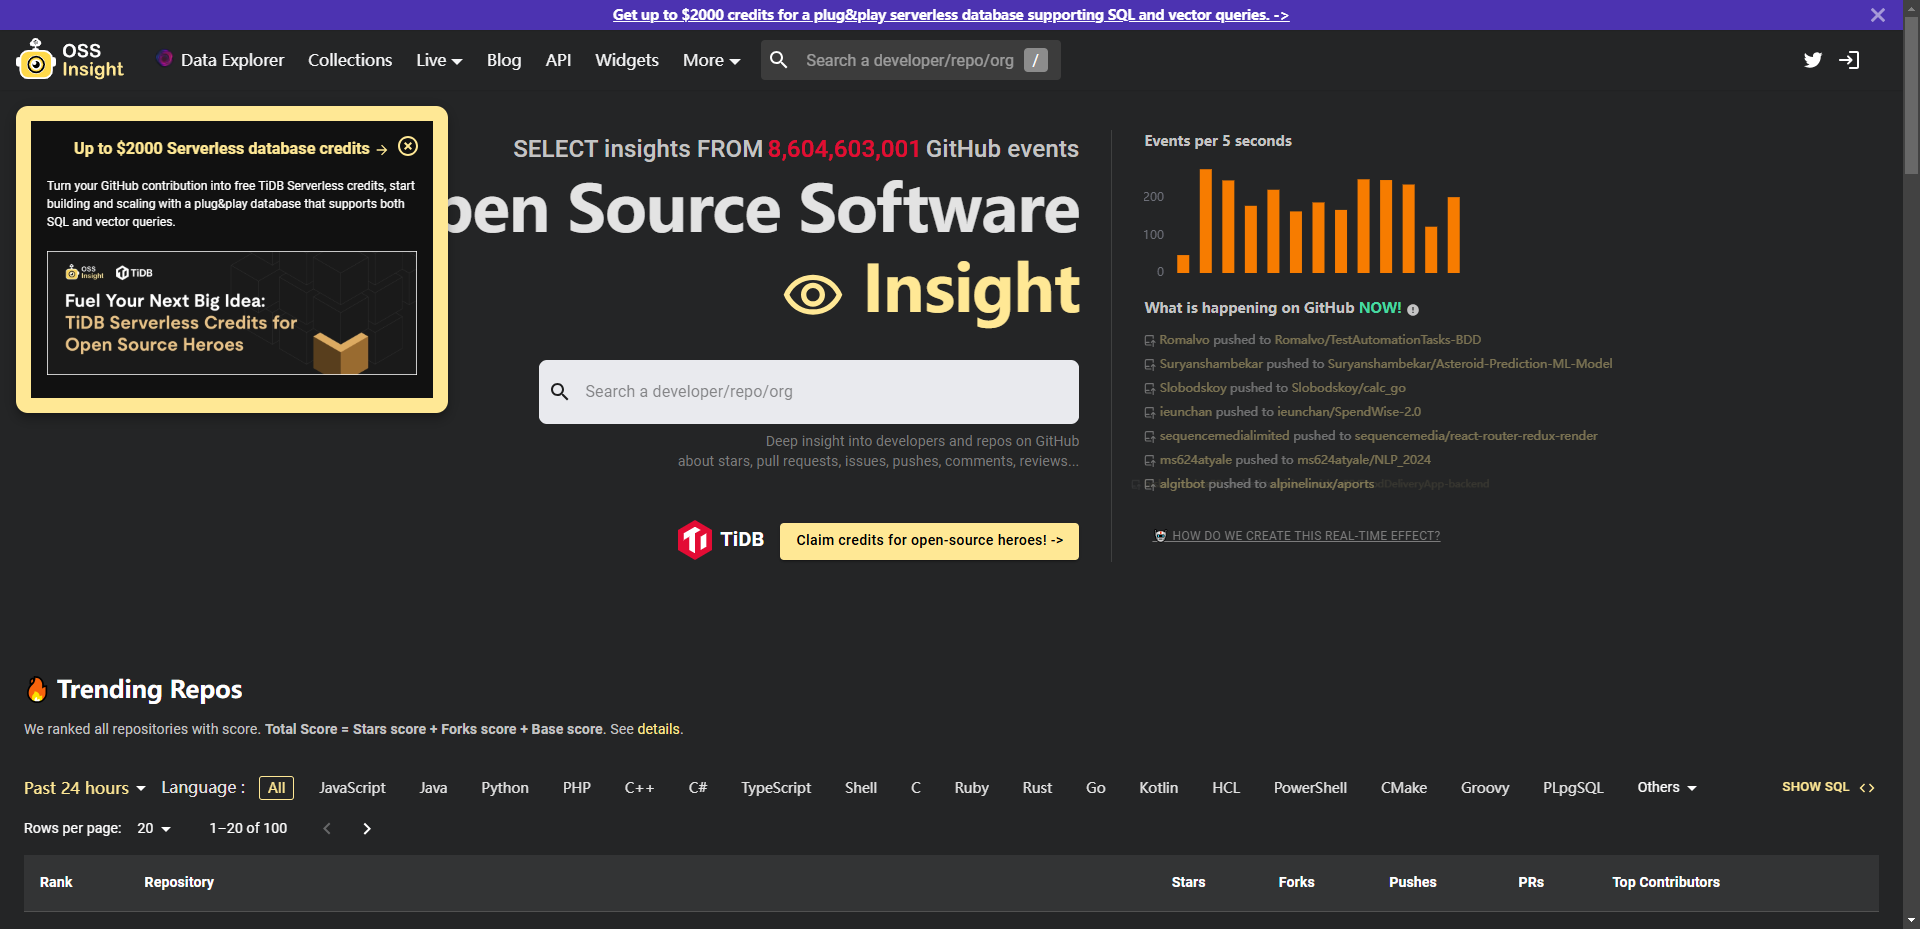Screen dimensions: 1920x929
Task: Click the repo/org search input field
Action: coord(808,392)
